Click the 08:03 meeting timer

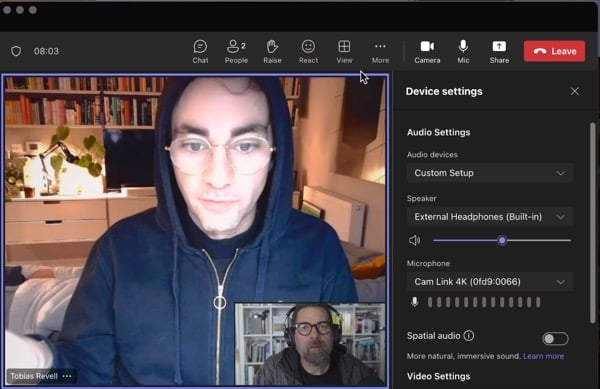tap(46, 51)
